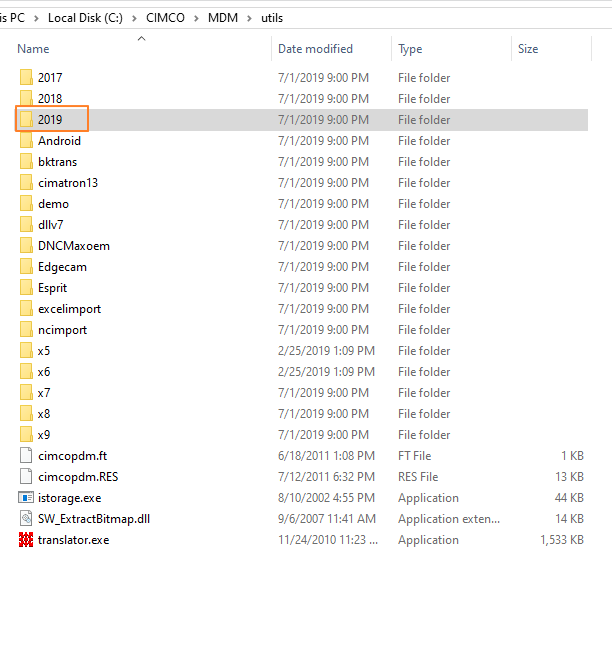The image size is (612, 659).
Task: Click the red translator.exe icon
Action: [26, 540]
